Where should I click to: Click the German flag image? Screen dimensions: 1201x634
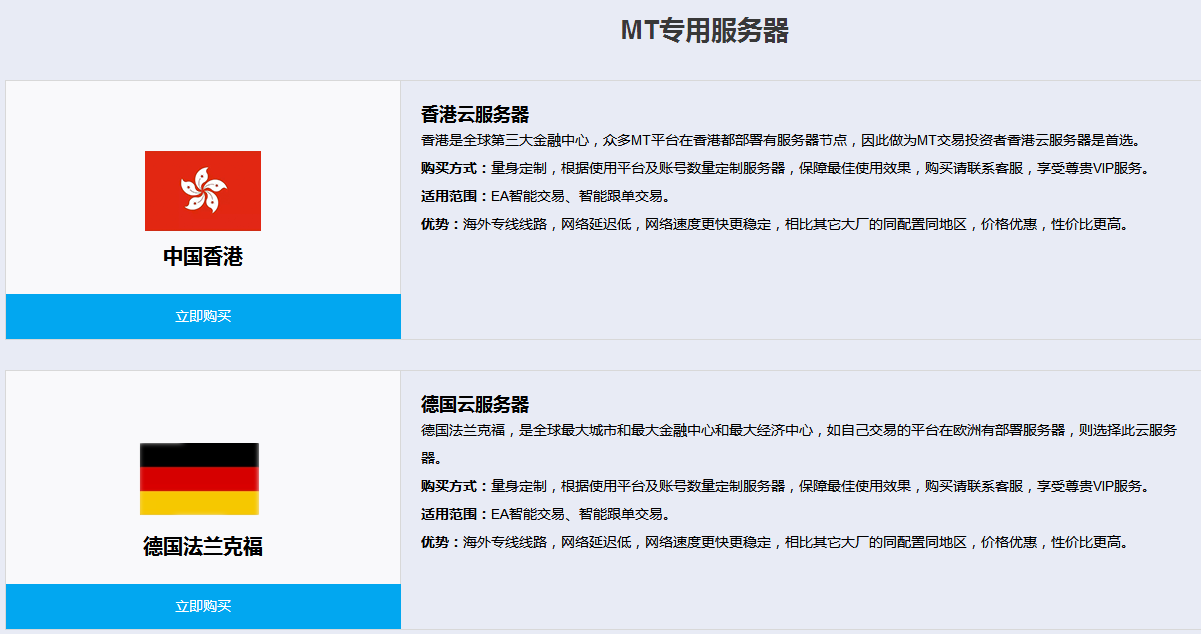(199, 479)
